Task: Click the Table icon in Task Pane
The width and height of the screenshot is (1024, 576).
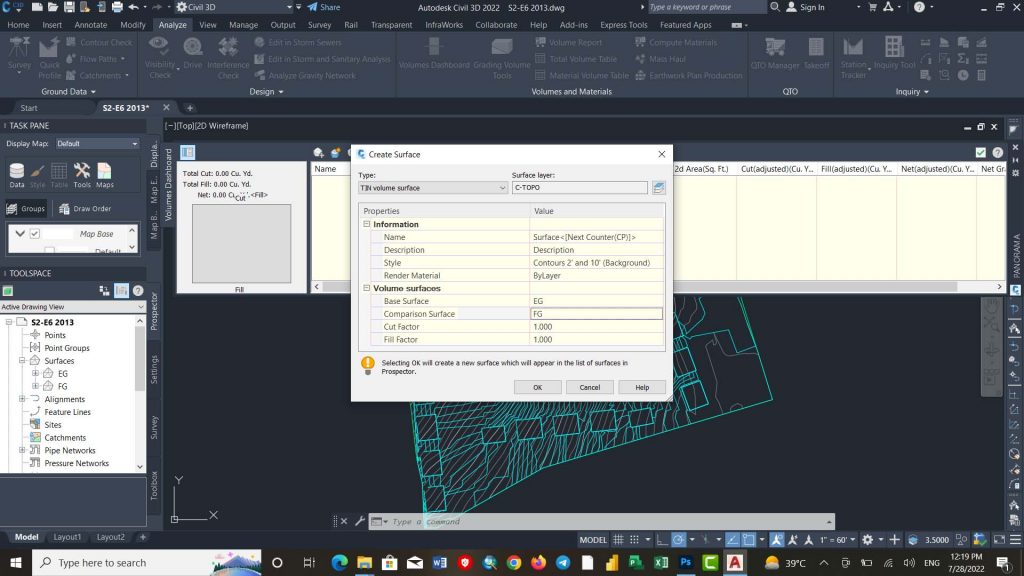Action: click(59, 176)
